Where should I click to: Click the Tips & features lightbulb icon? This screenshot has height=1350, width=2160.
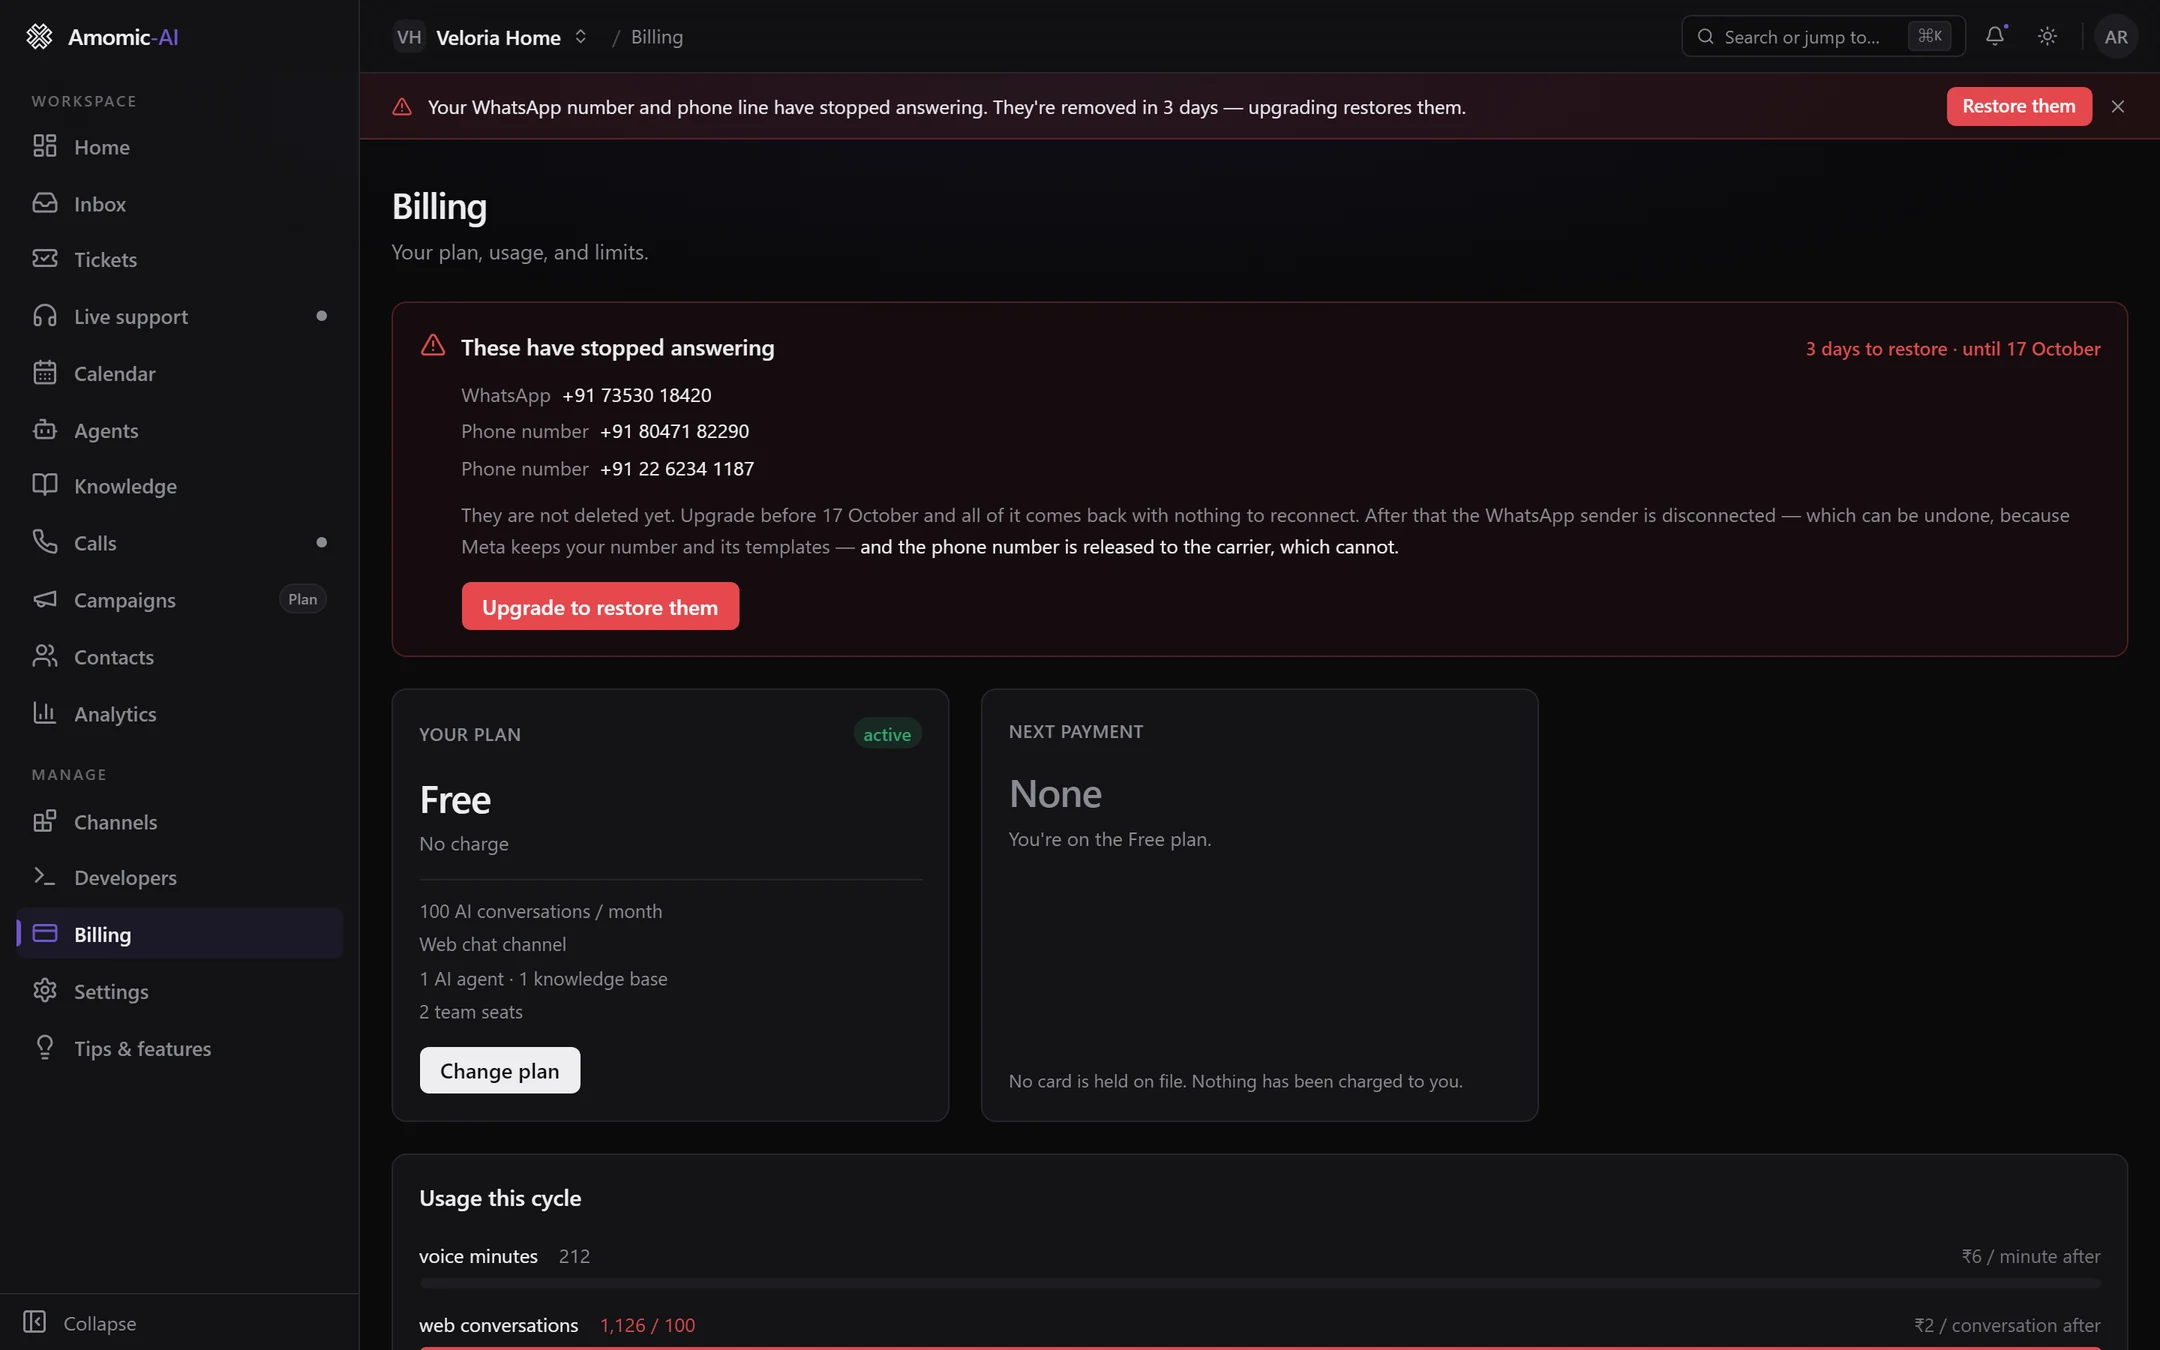(x=45, y=1047)
